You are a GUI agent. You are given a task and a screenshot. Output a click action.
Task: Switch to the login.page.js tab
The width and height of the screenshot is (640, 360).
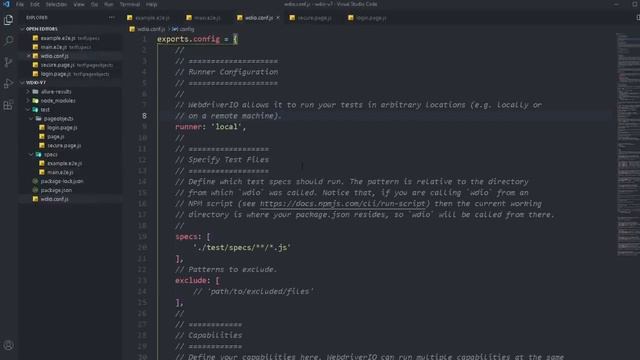point(371,18)
